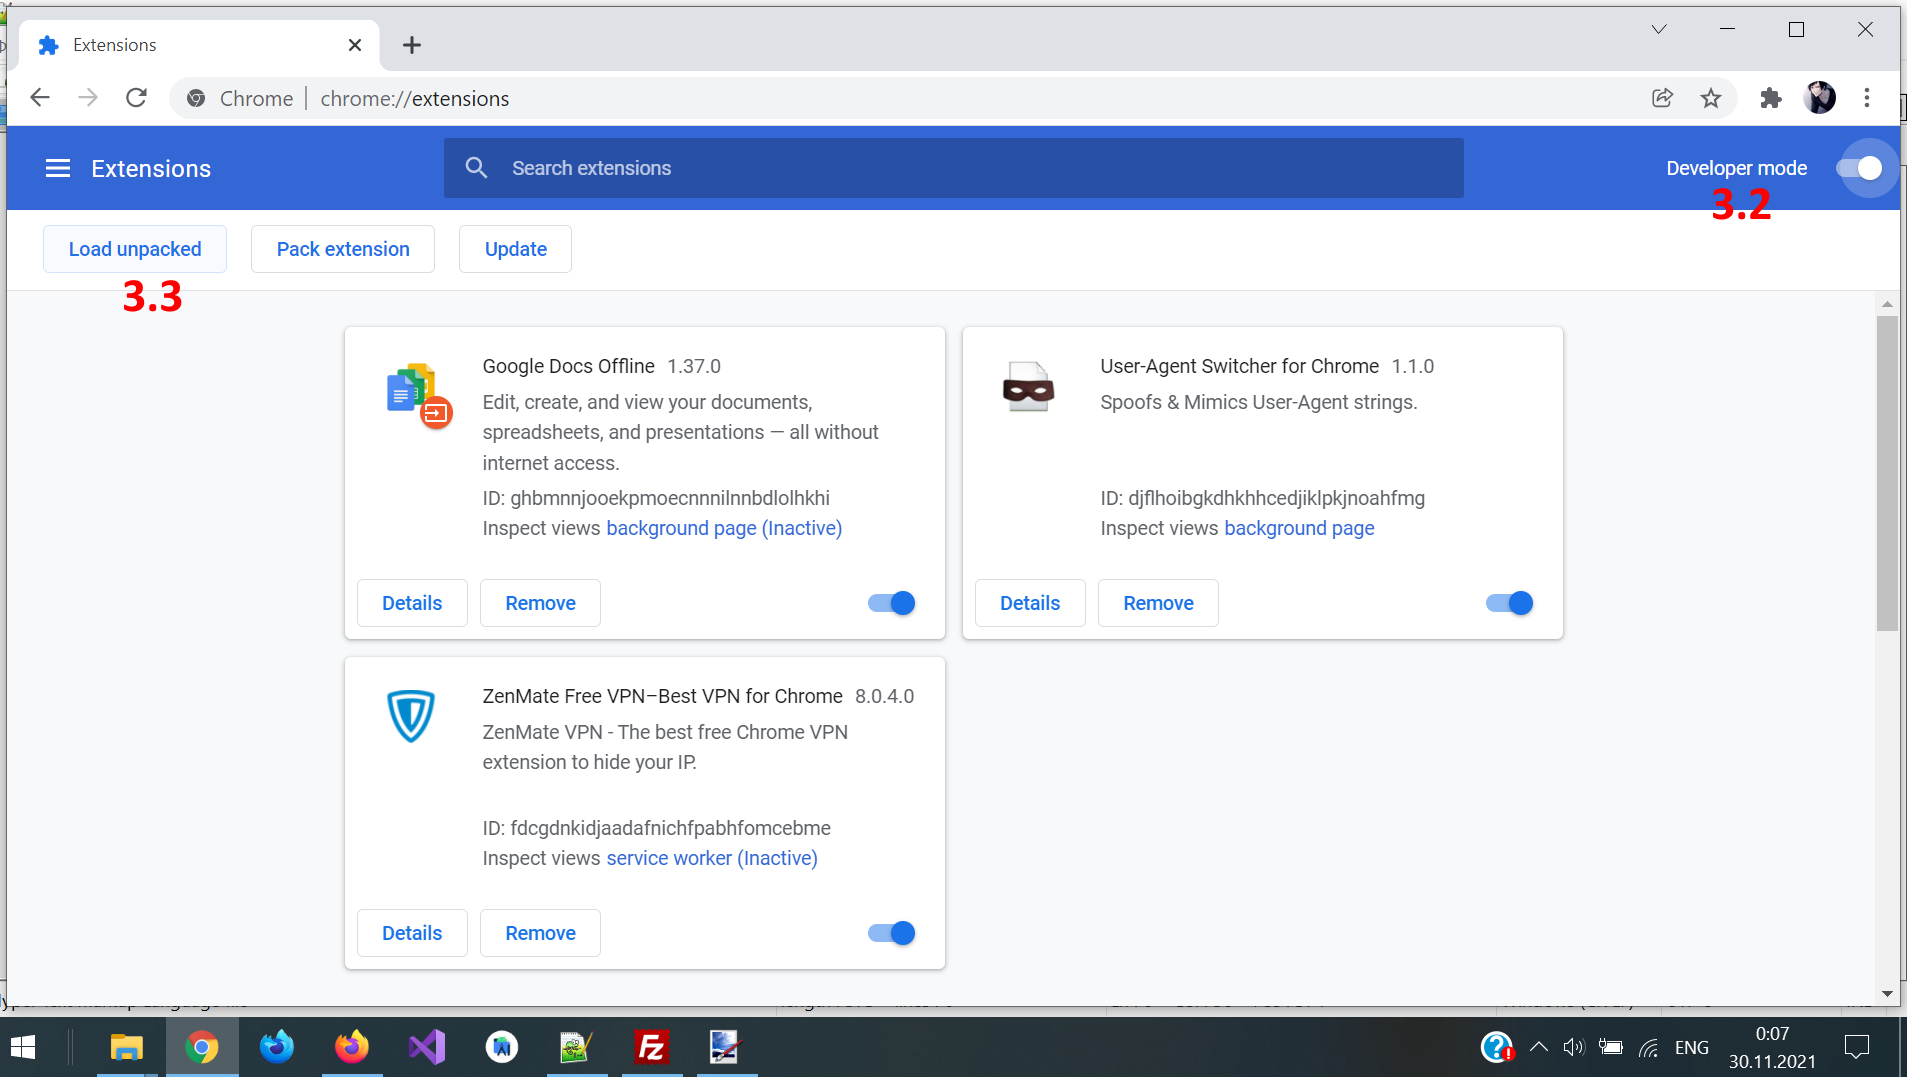This screenshot has height=1080, width=1920.
Task: Disable User-Agent Switcher for Chrome
Action: tap(1509, 603)
